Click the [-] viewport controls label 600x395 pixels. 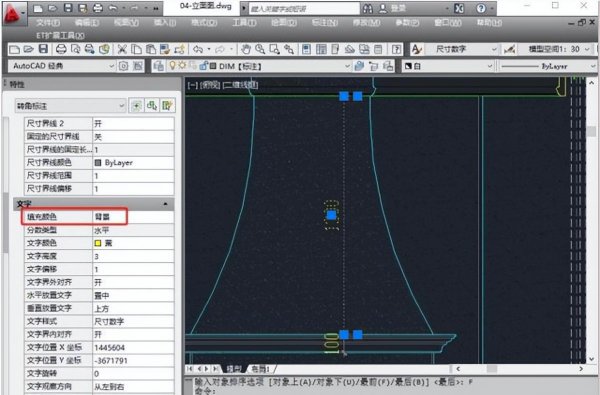point(192,85)
